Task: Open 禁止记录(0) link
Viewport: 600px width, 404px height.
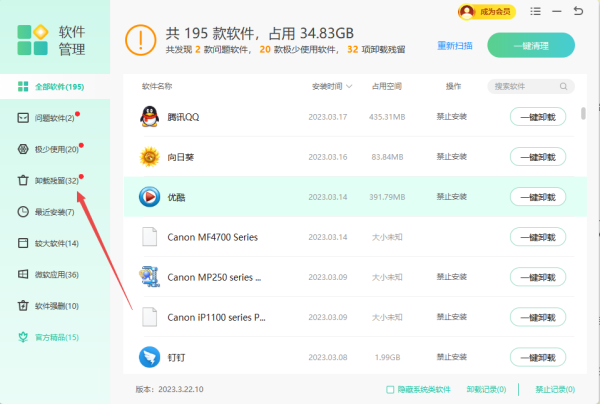Action: tap(555, 389)
